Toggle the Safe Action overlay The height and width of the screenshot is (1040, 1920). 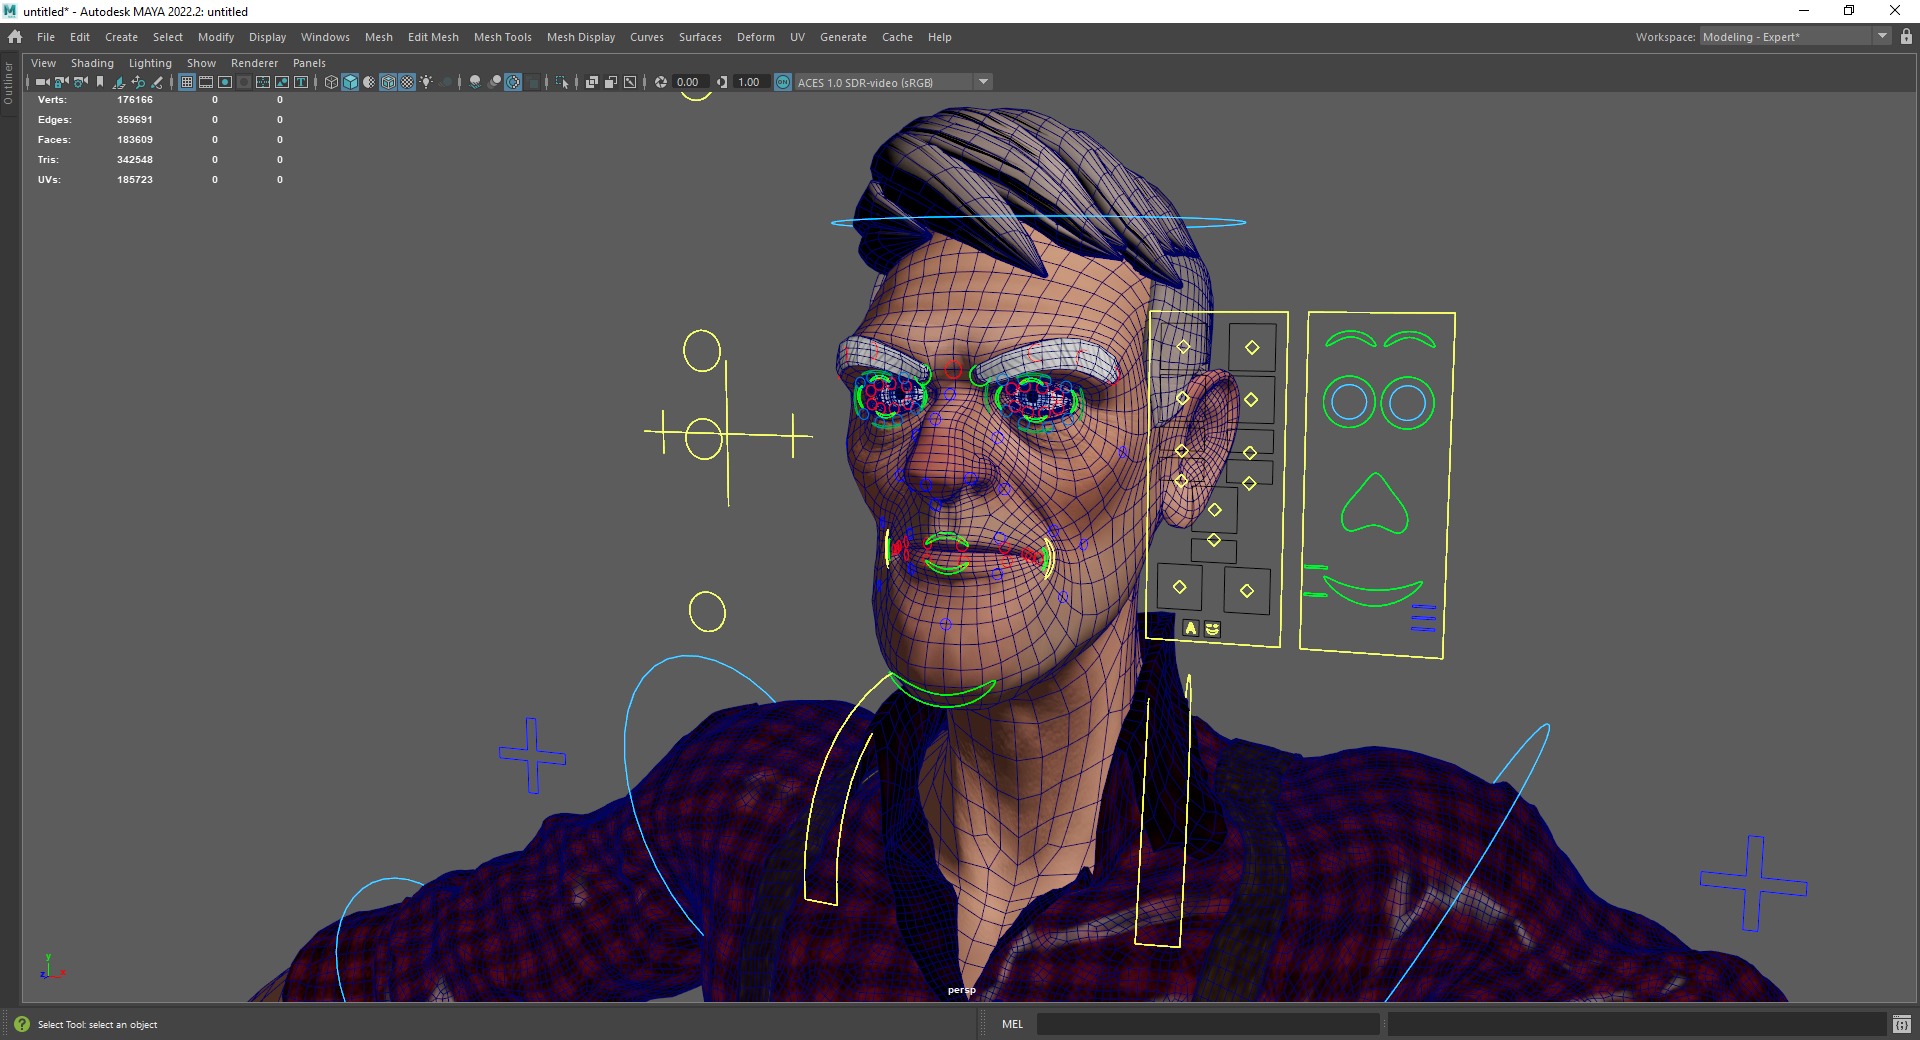click(x=282, y=82)
